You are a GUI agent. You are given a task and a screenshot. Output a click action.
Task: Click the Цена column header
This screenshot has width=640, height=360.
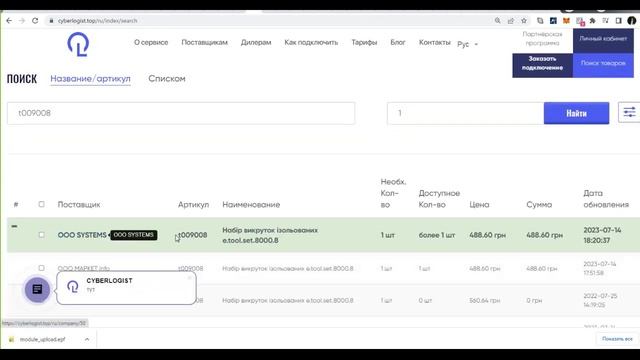pos(479,204)
